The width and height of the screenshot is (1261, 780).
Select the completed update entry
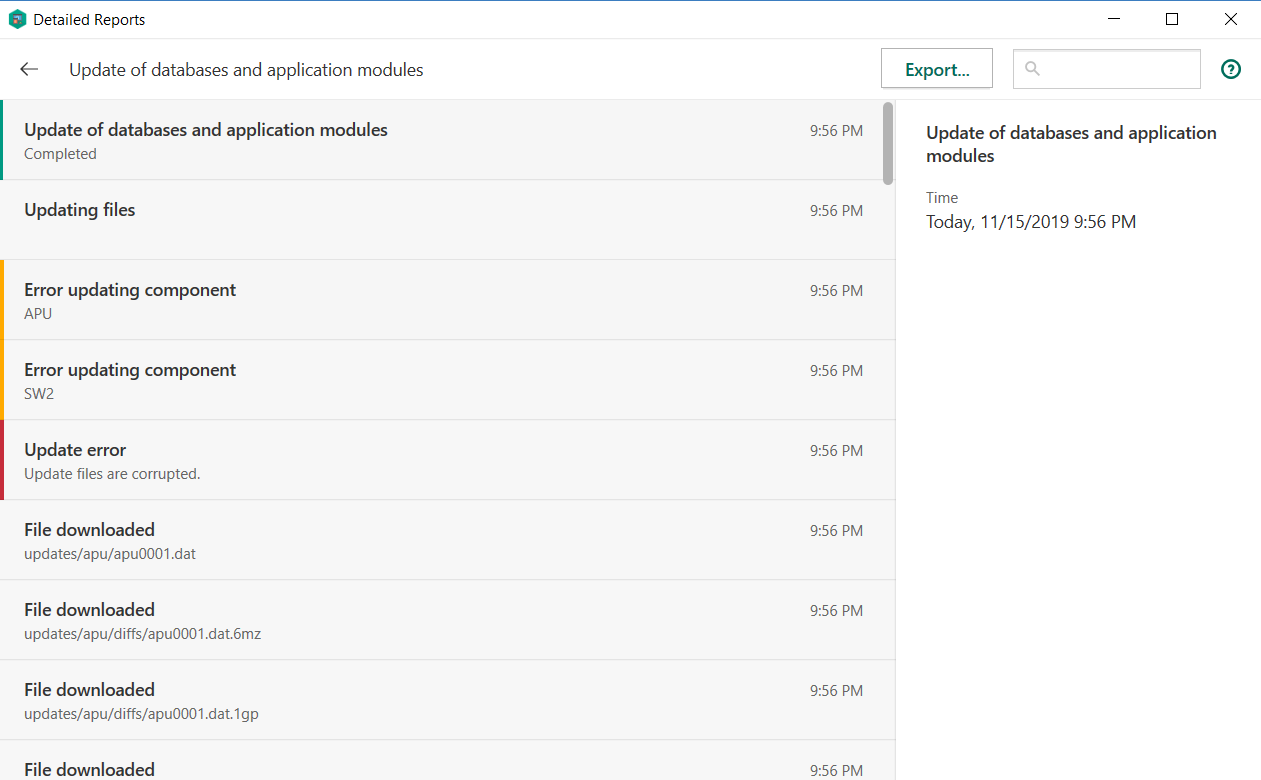(440, 140)
